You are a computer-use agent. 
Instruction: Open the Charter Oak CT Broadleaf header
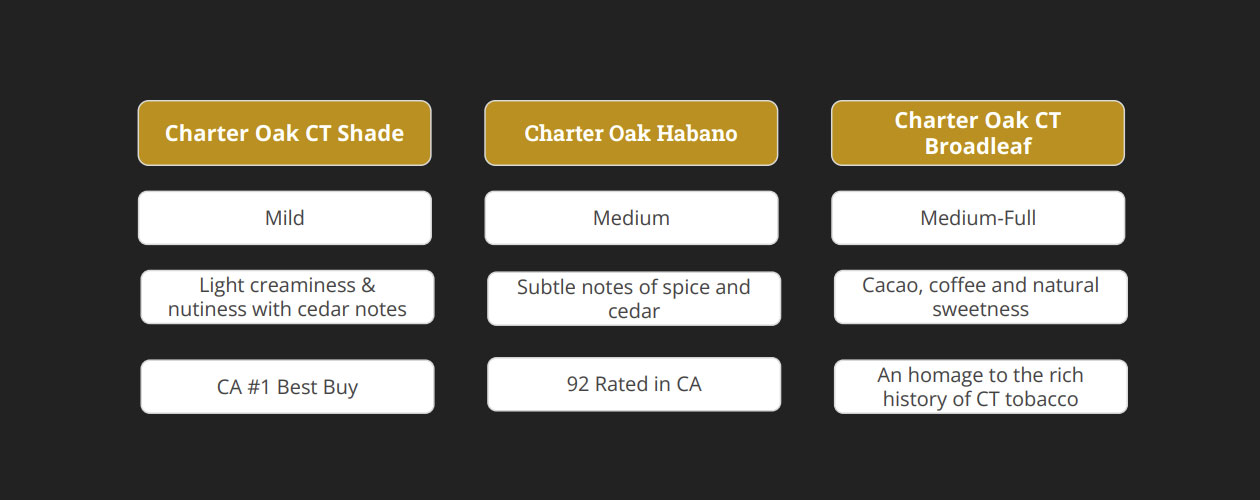(978, 133)
